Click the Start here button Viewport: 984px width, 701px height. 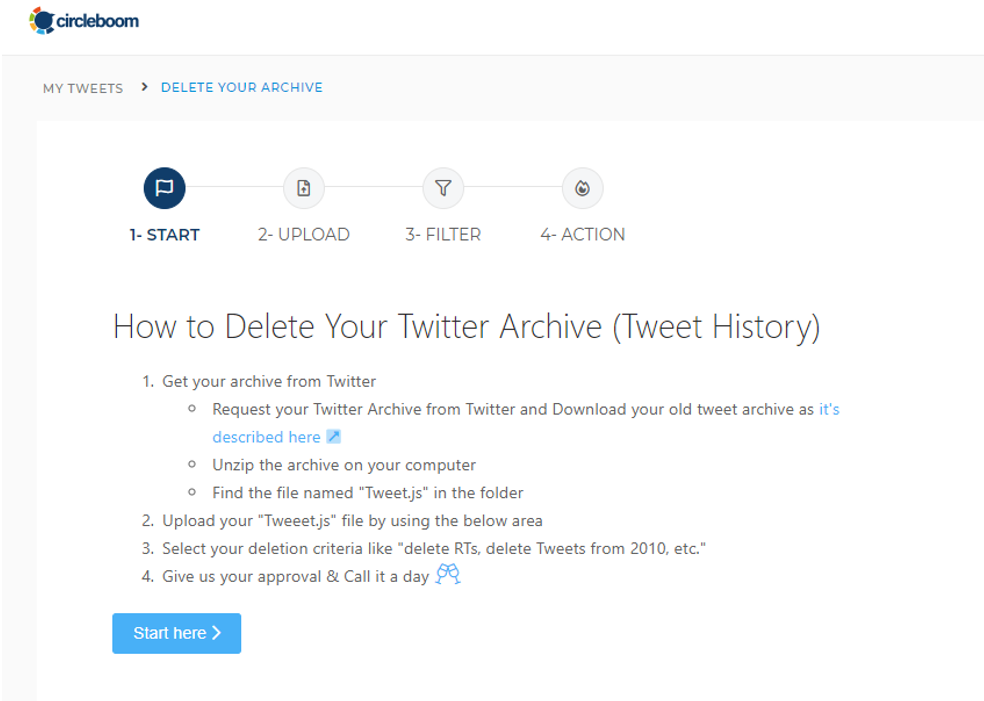176,633
